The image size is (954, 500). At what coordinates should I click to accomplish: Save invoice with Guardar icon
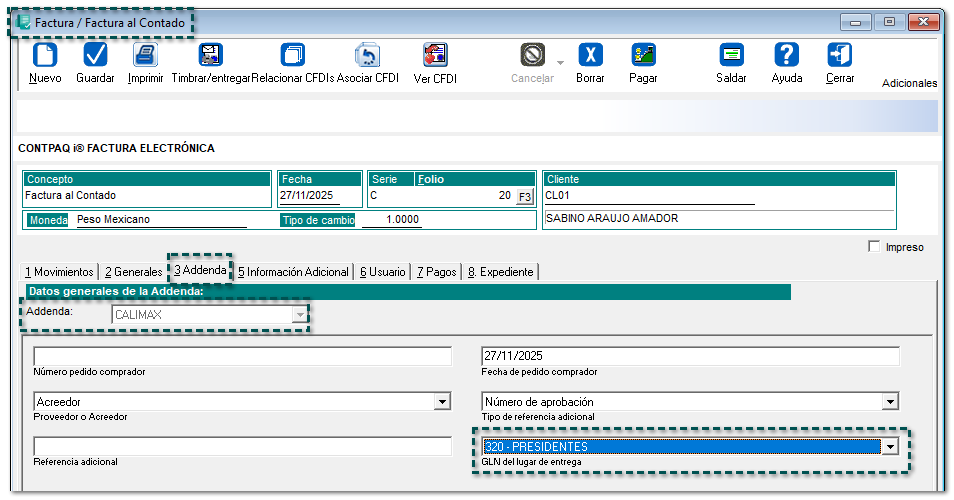coord(95,56)
